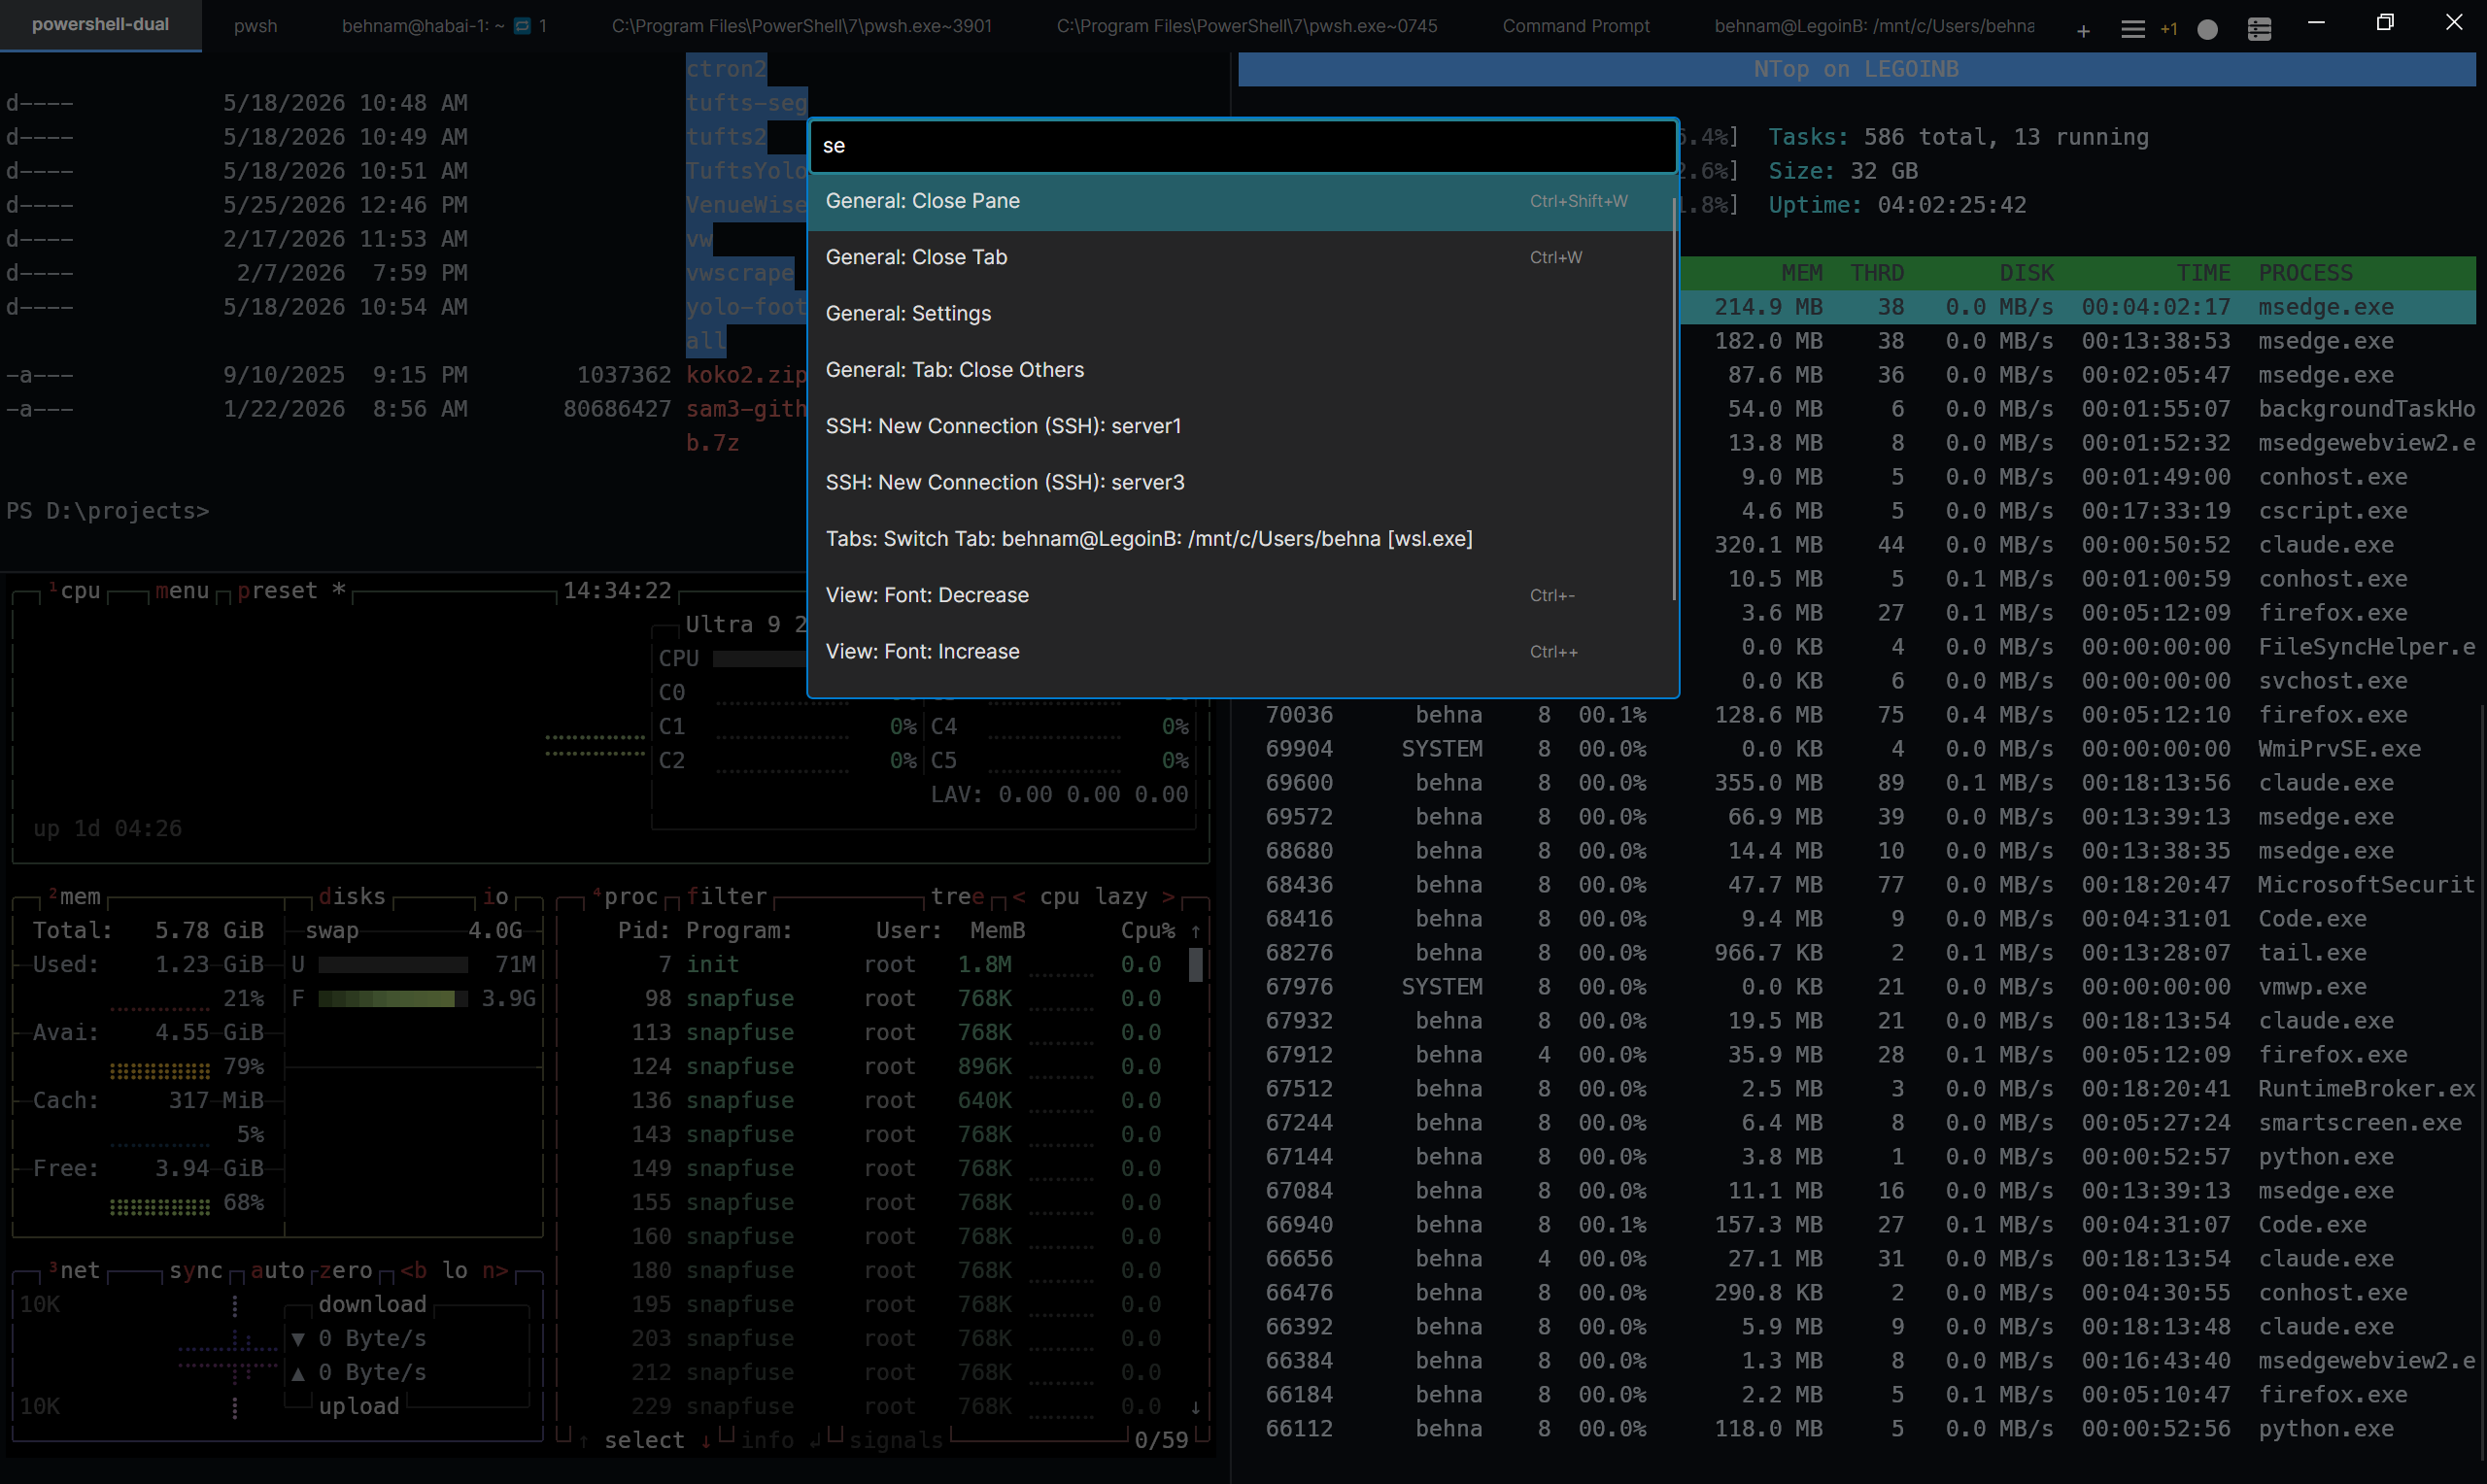Select next network interface 'n>'

coord(495,1271)
